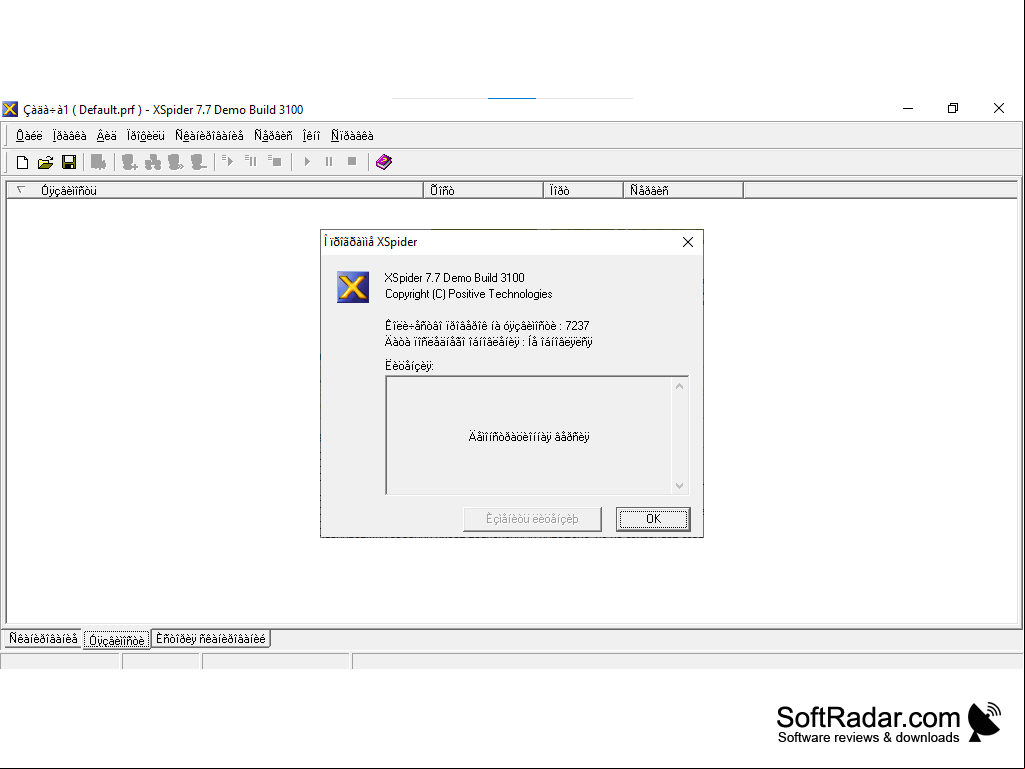Viewport: 1025px width, 769px height.
Task: Open the 'Âèä' (View) menu
Action: click(107, 135)
